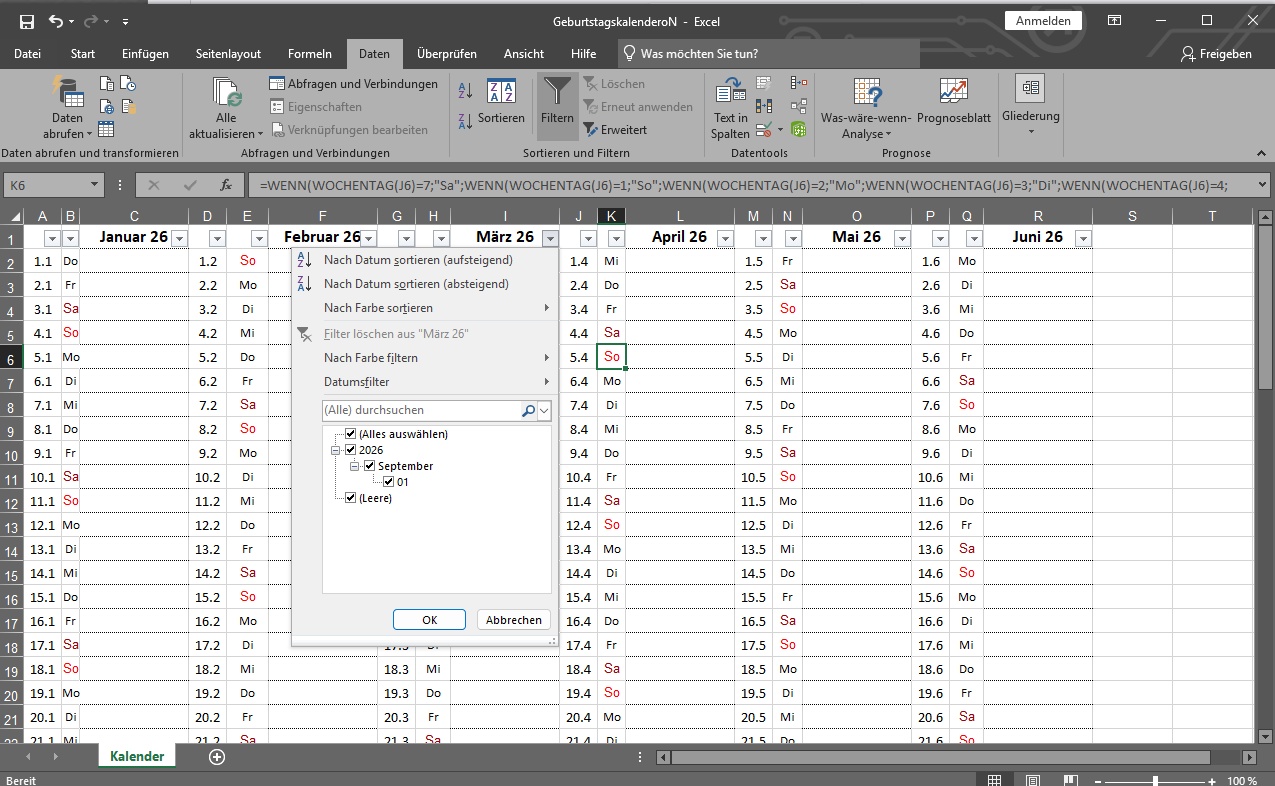1275x786 pixels.
Task: Collapse the September tree node
Action: pos(354,466)
